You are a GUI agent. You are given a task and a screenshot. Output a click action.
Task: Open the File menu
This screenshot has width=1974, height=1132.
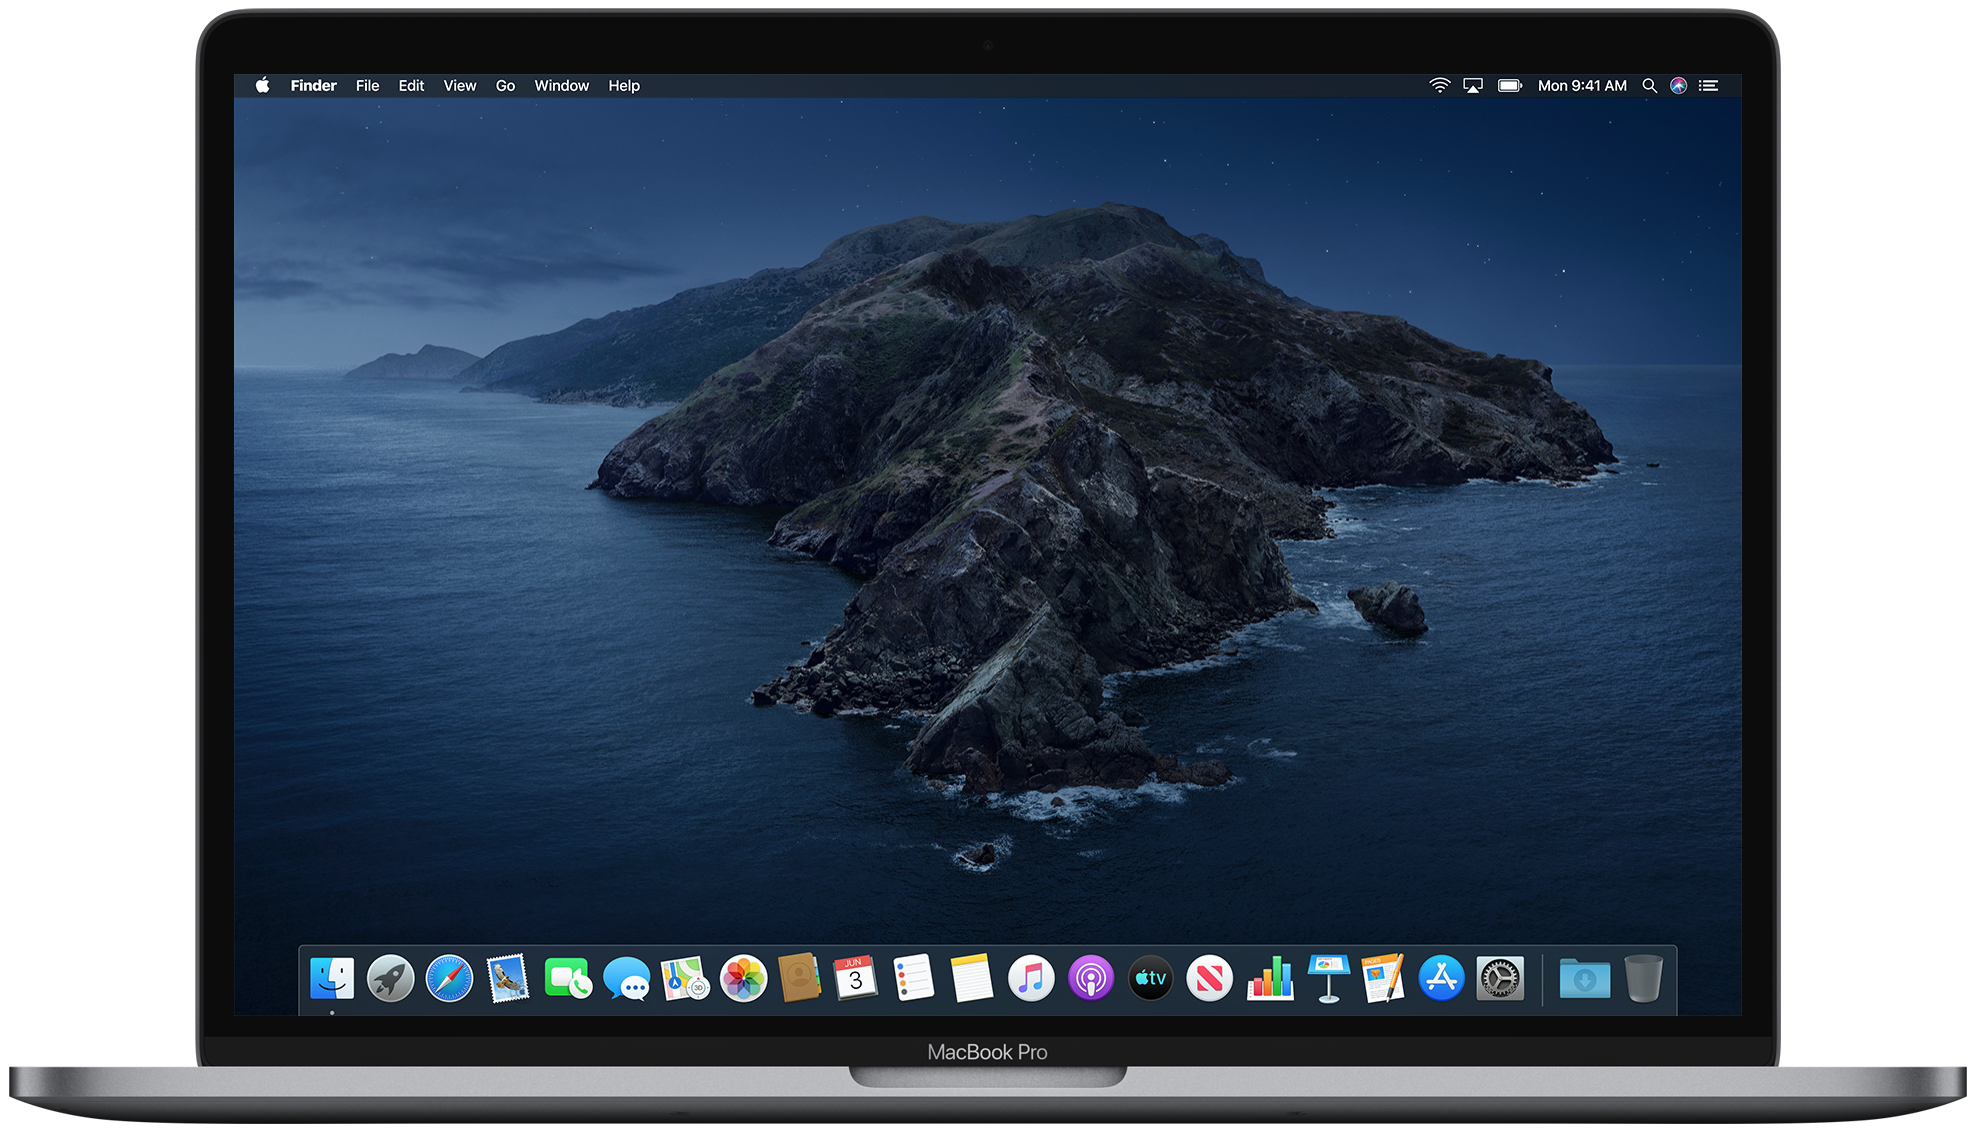(x=367, y=86)
